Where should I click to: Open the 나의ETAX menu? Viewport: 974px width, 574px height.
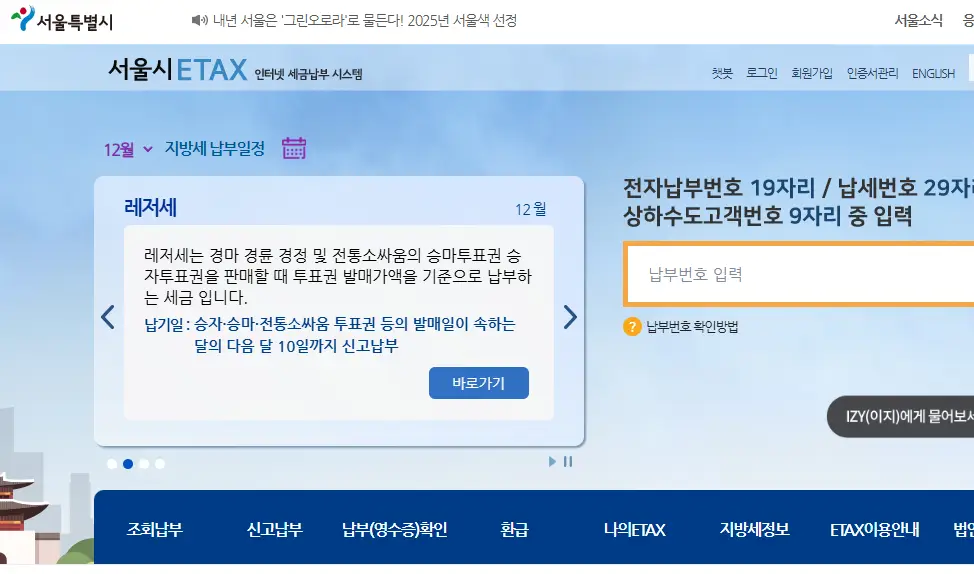634,529
